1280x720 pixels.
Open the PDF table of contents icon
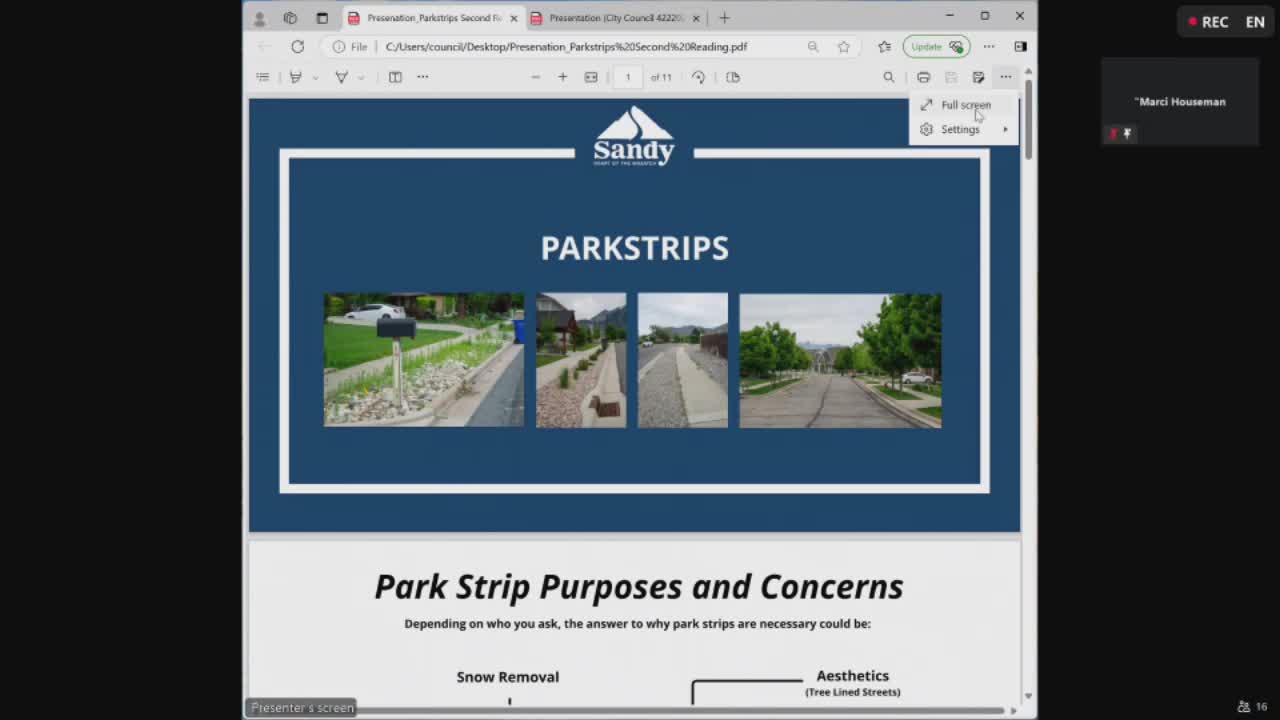tap(263, 77)
